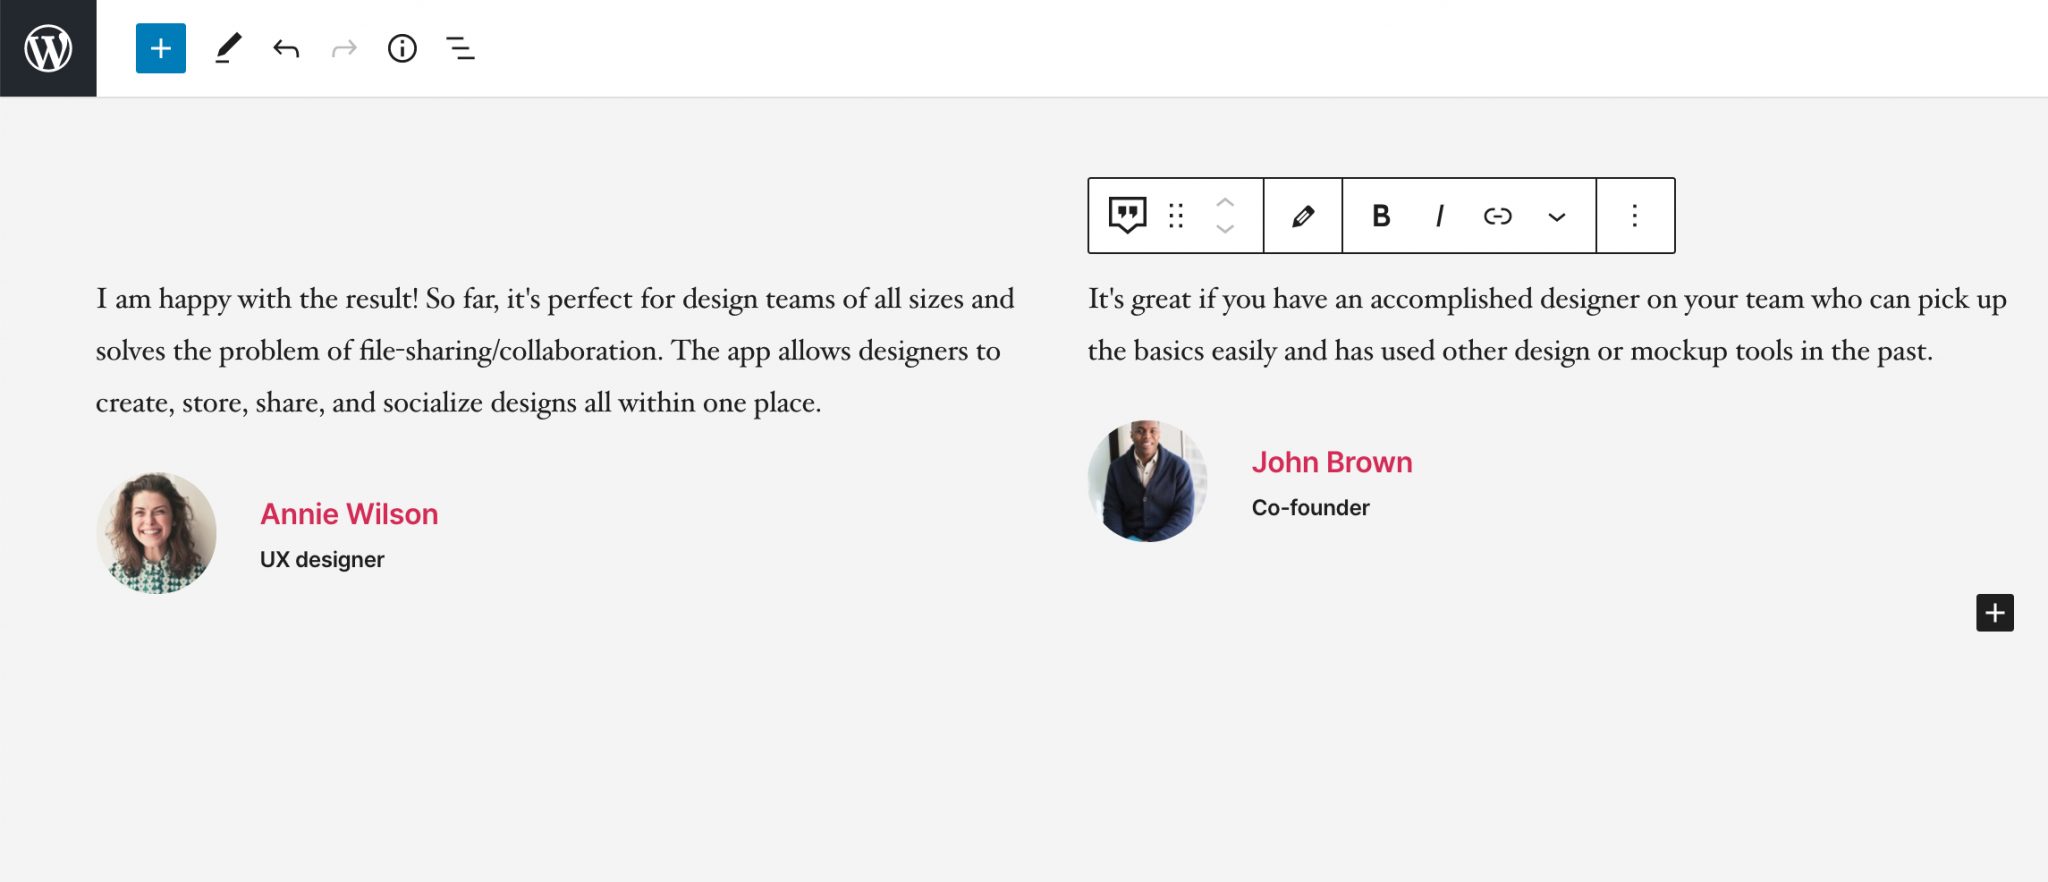Insert a link in text

point(1497,216)
